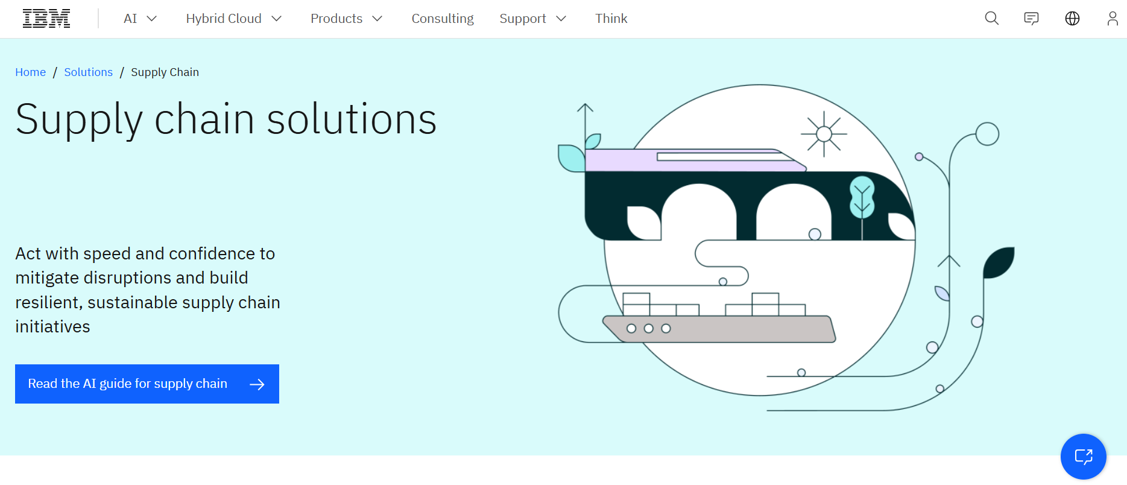This screenshot has height=485, width=1127.
Task: Click the paragraph about mitigating disruptions
Action: pos(148,290)
